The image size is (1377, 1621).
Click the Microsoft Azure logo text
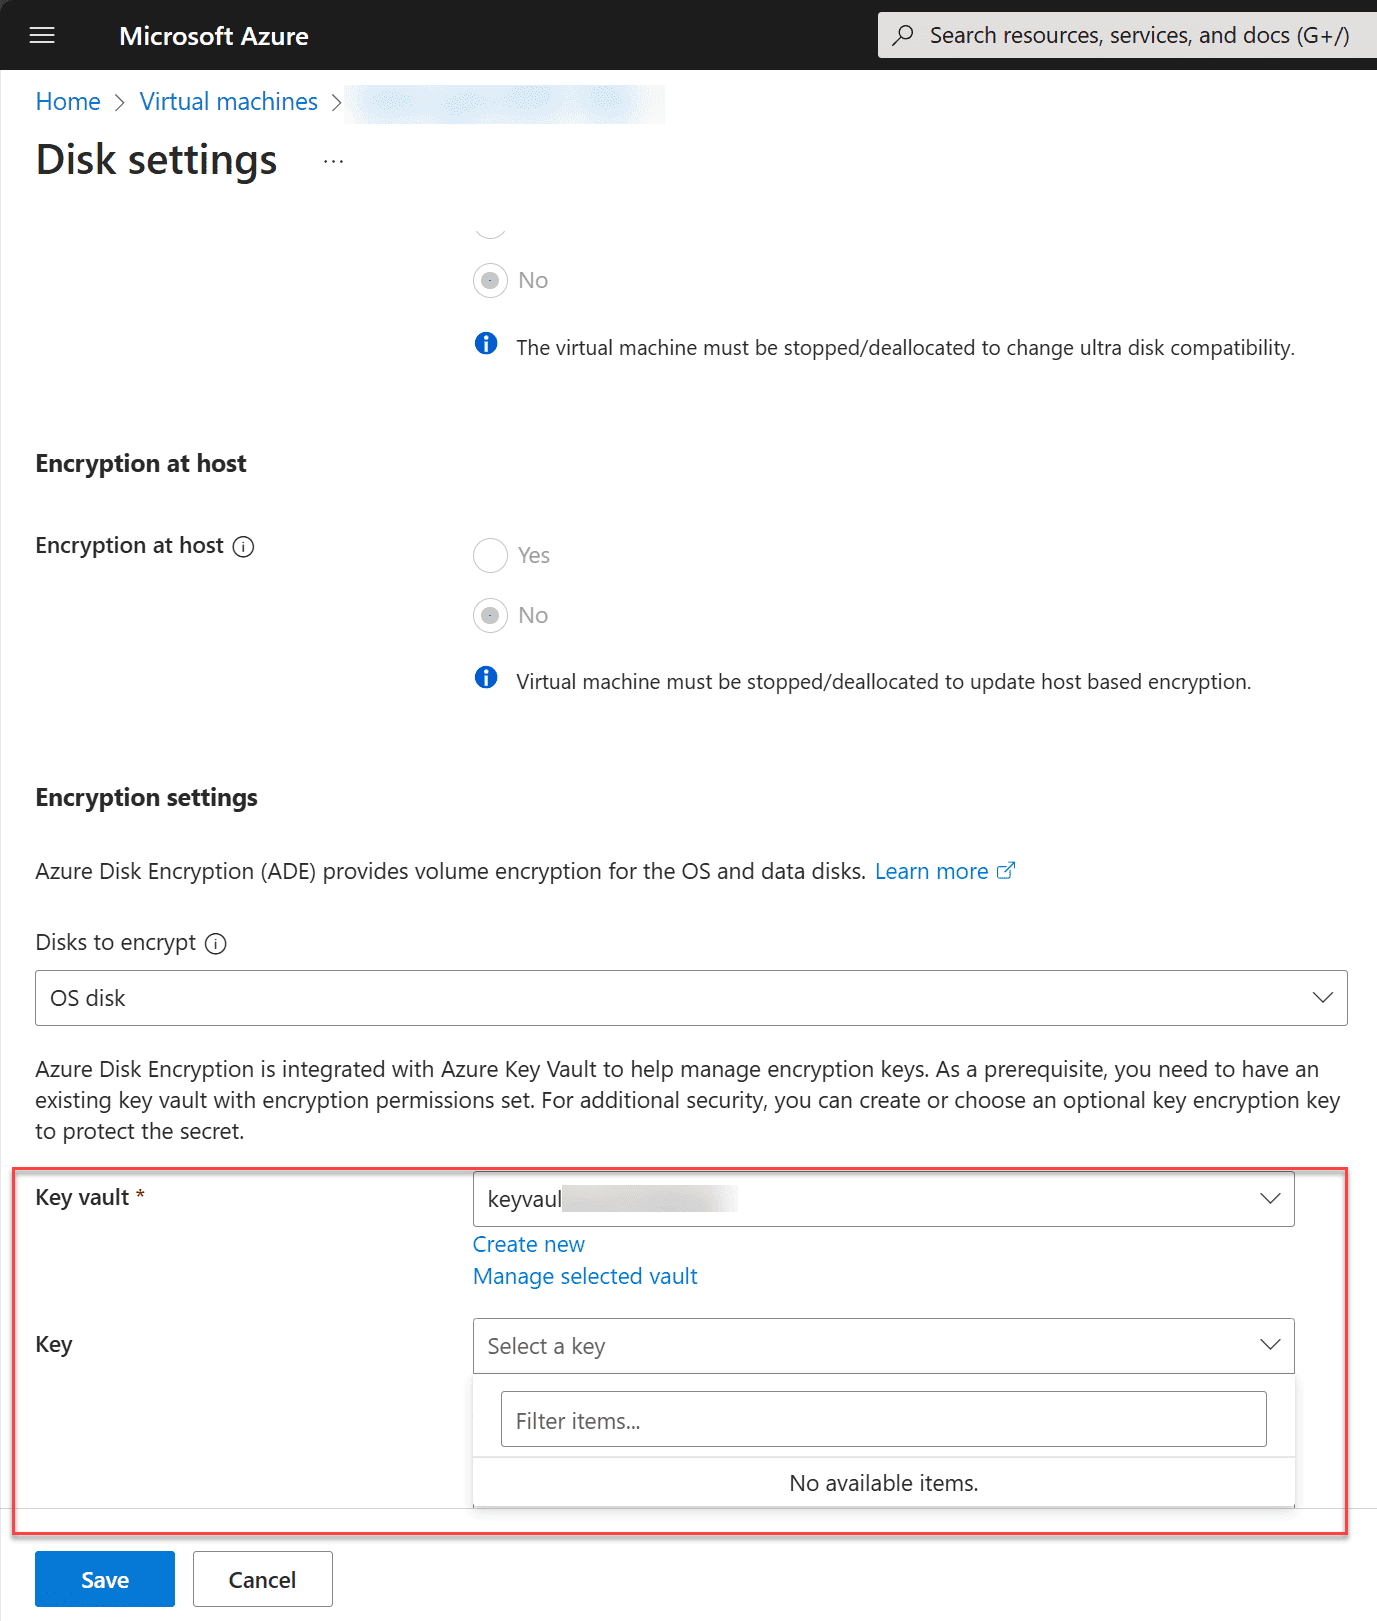coord(214,36)
